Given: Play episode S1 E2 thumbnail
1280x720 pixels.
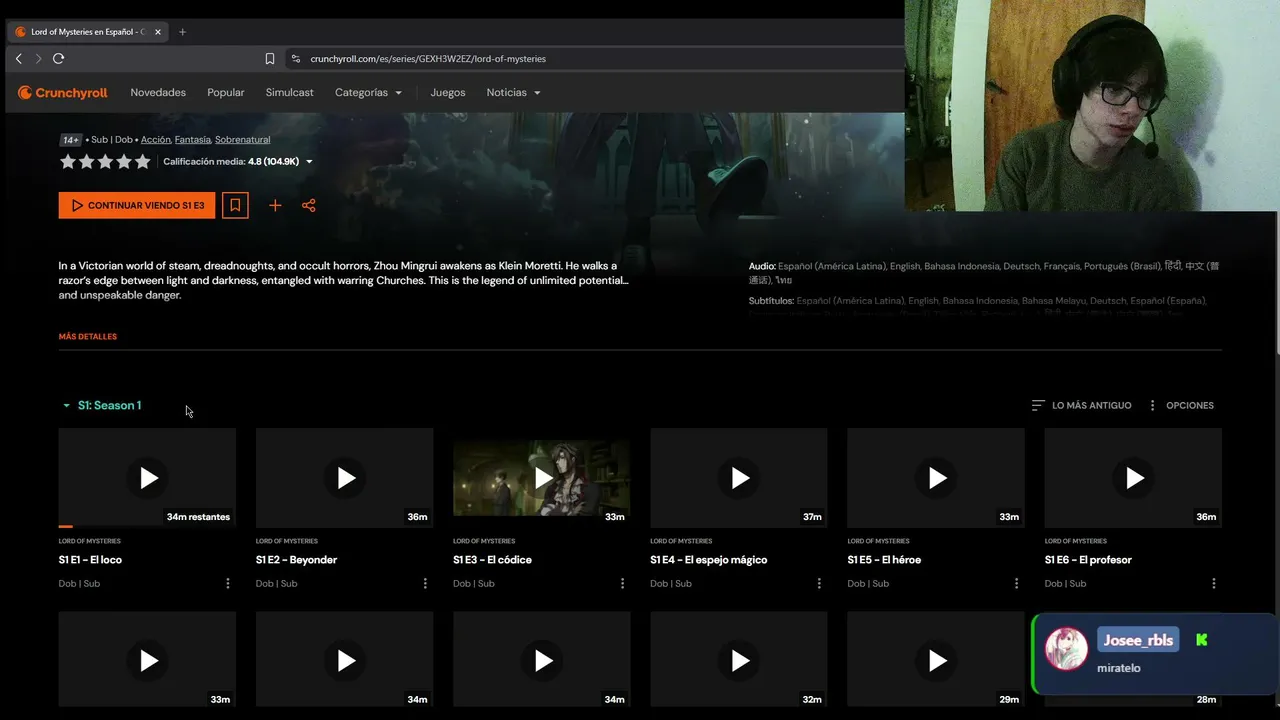Looking at the screenshot, I should [345, 478].
